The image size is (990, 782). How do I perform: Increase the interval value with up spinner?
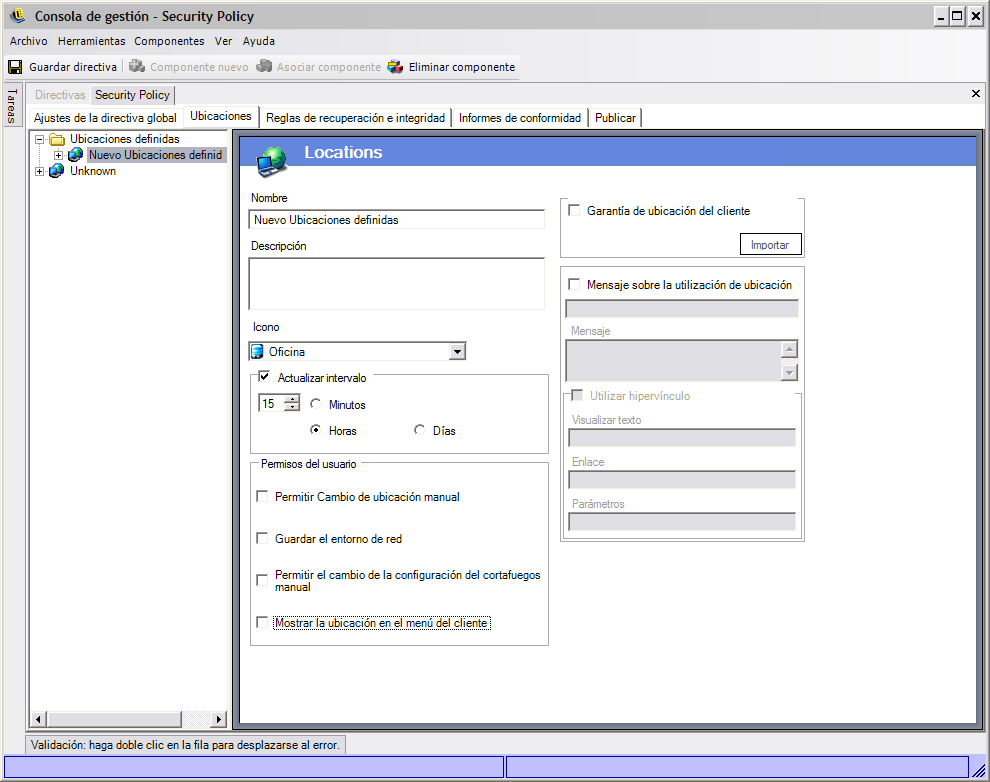coord(292,399)
